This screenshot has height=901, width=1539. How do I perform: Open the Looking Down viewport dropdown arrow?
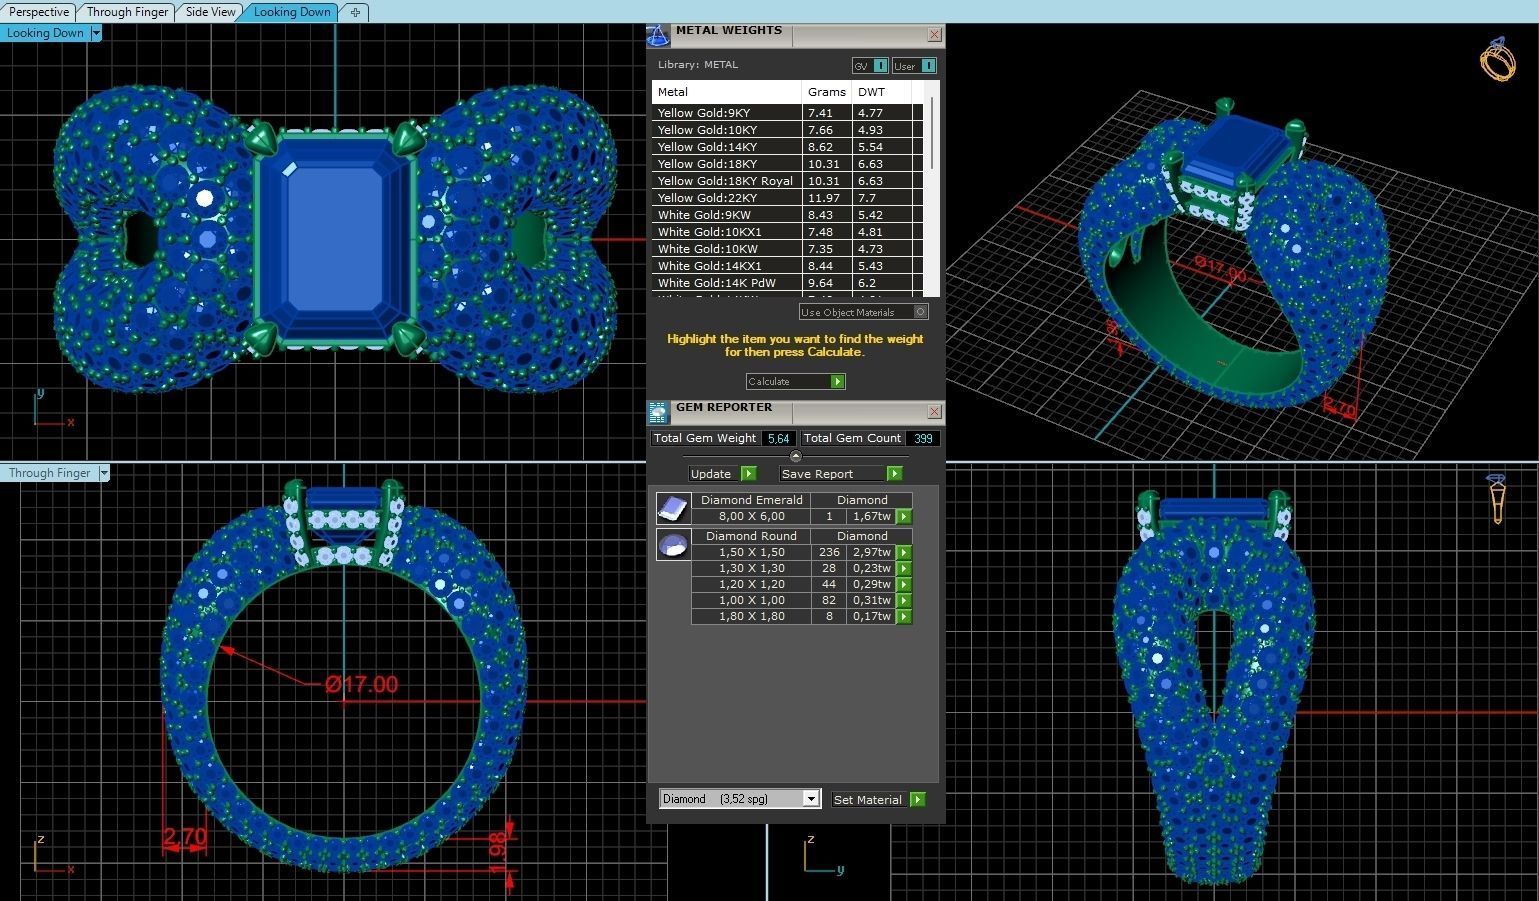[96, 33]
